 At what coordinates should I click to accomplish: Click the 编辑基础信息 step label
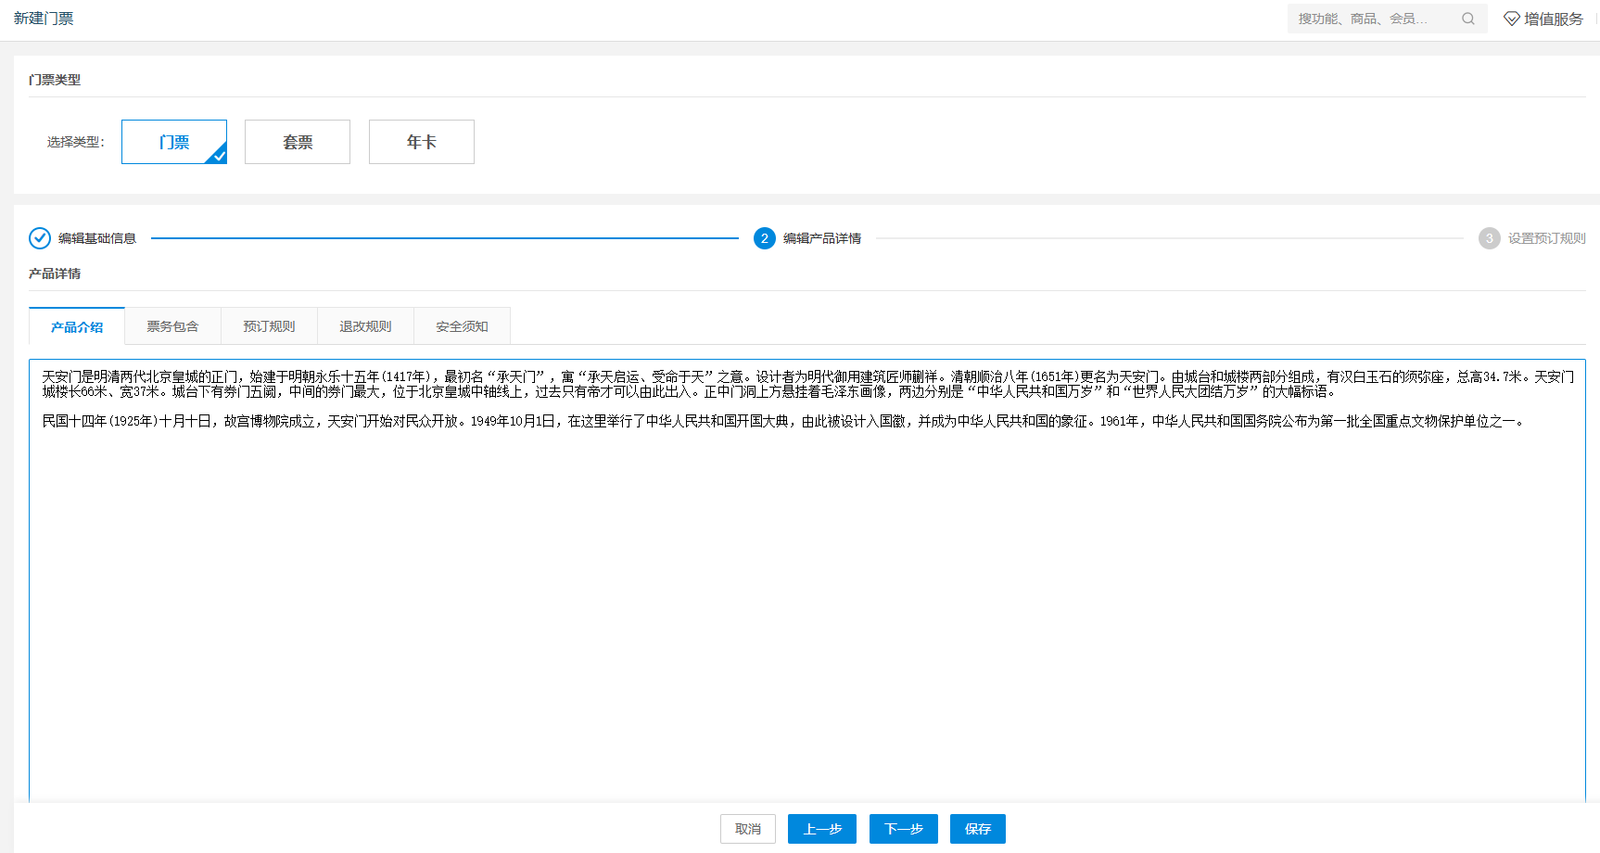pos(97,238)
